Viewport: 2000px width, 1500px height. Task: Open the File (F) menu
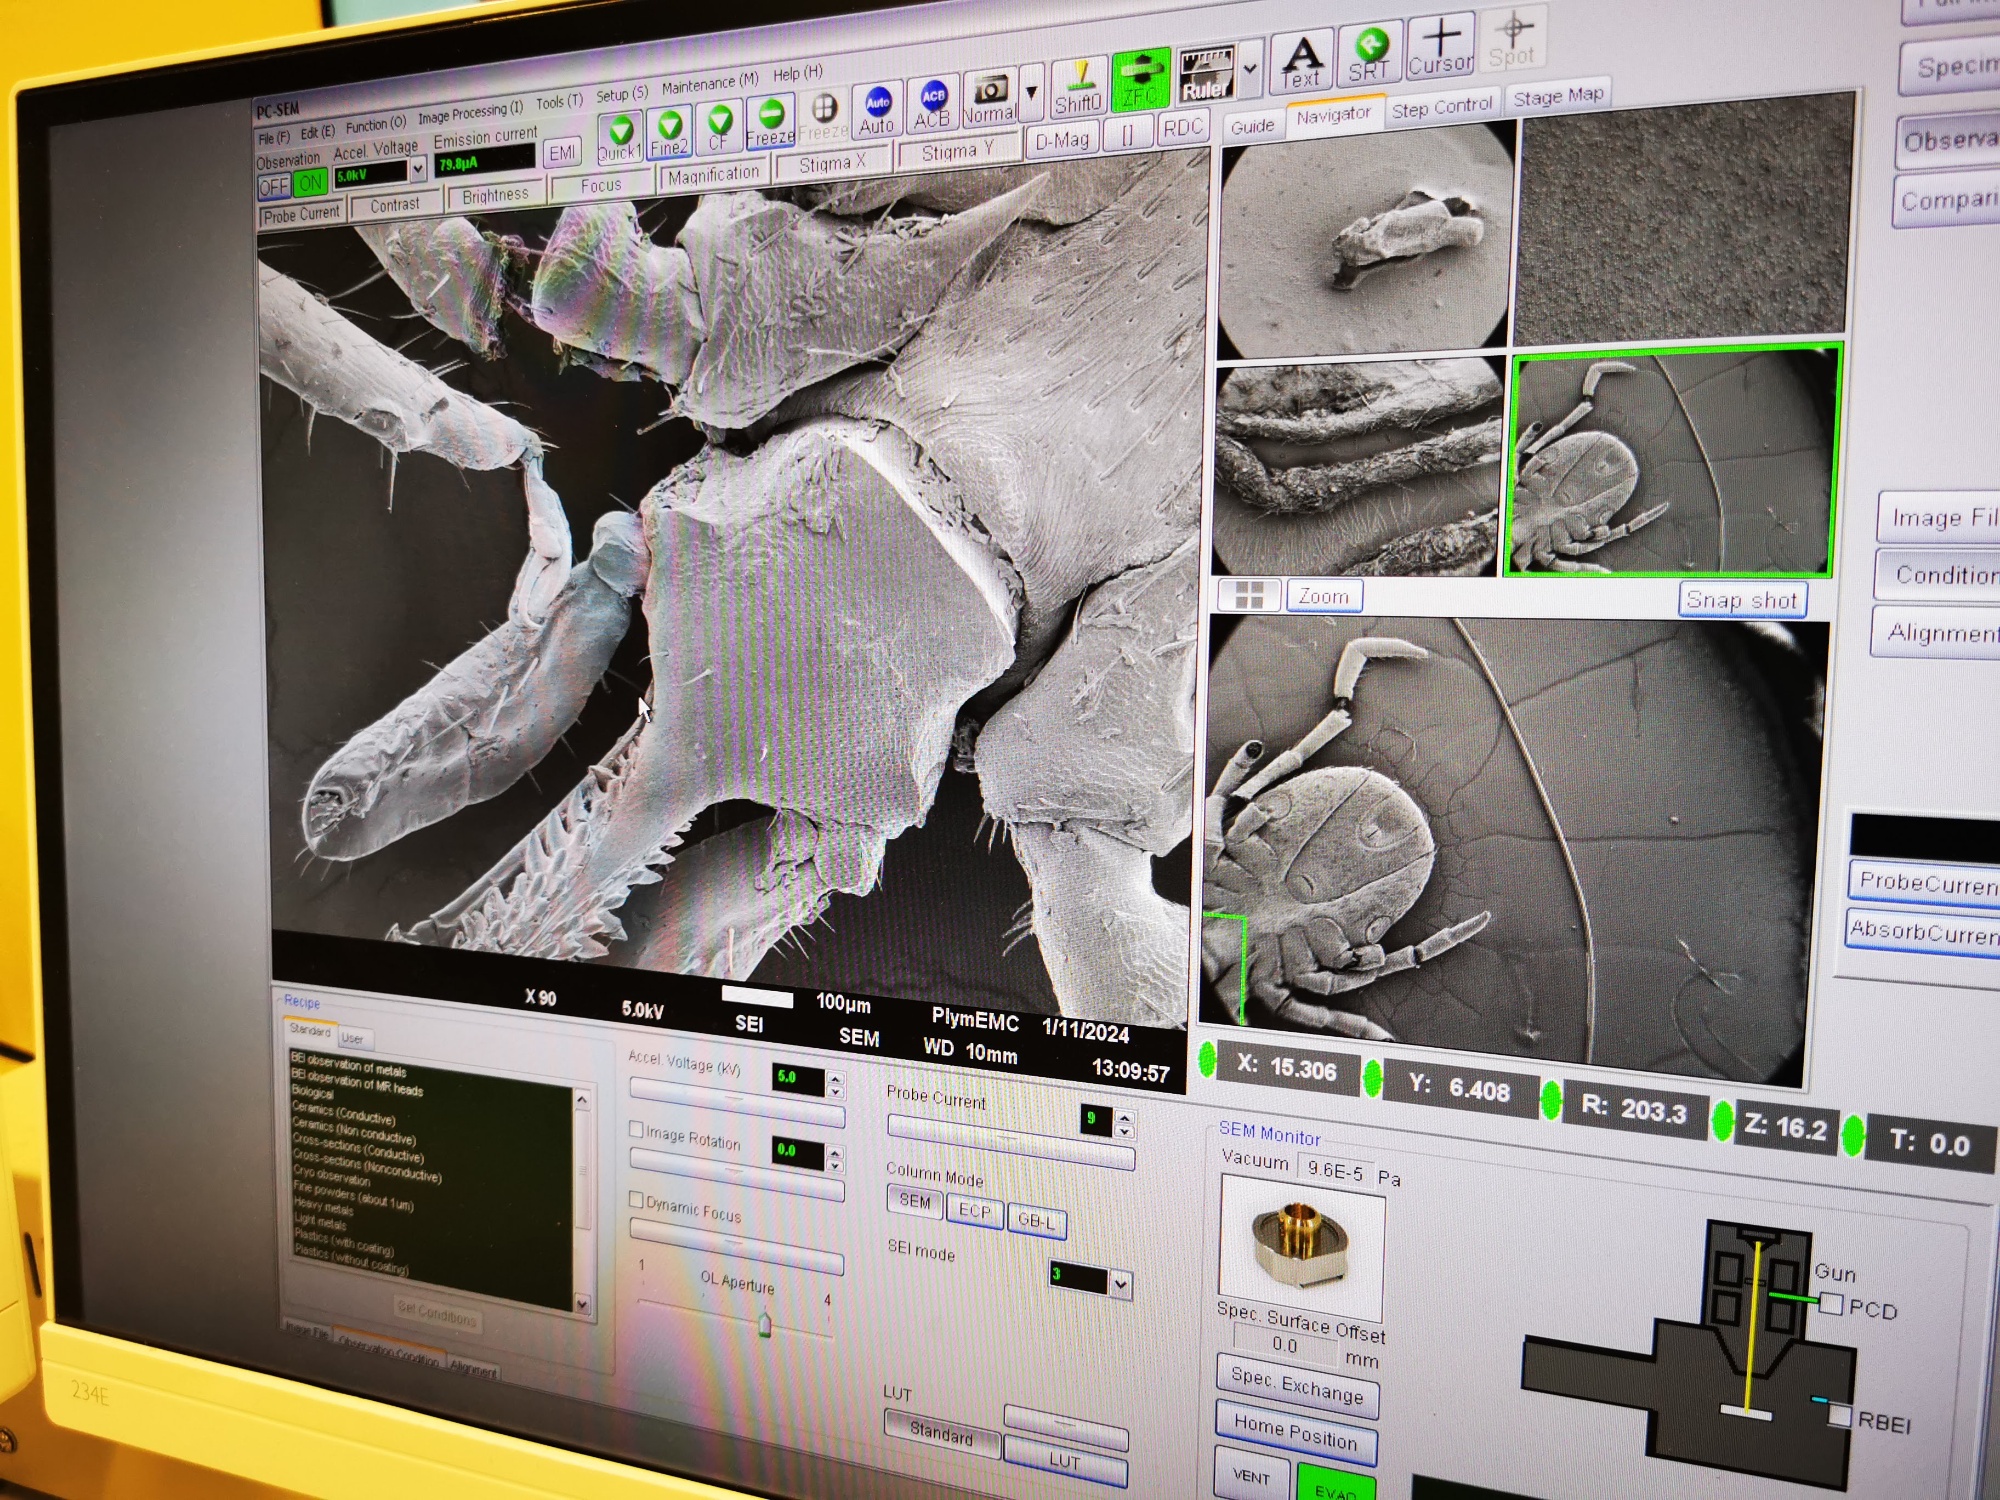coord(273,138)
